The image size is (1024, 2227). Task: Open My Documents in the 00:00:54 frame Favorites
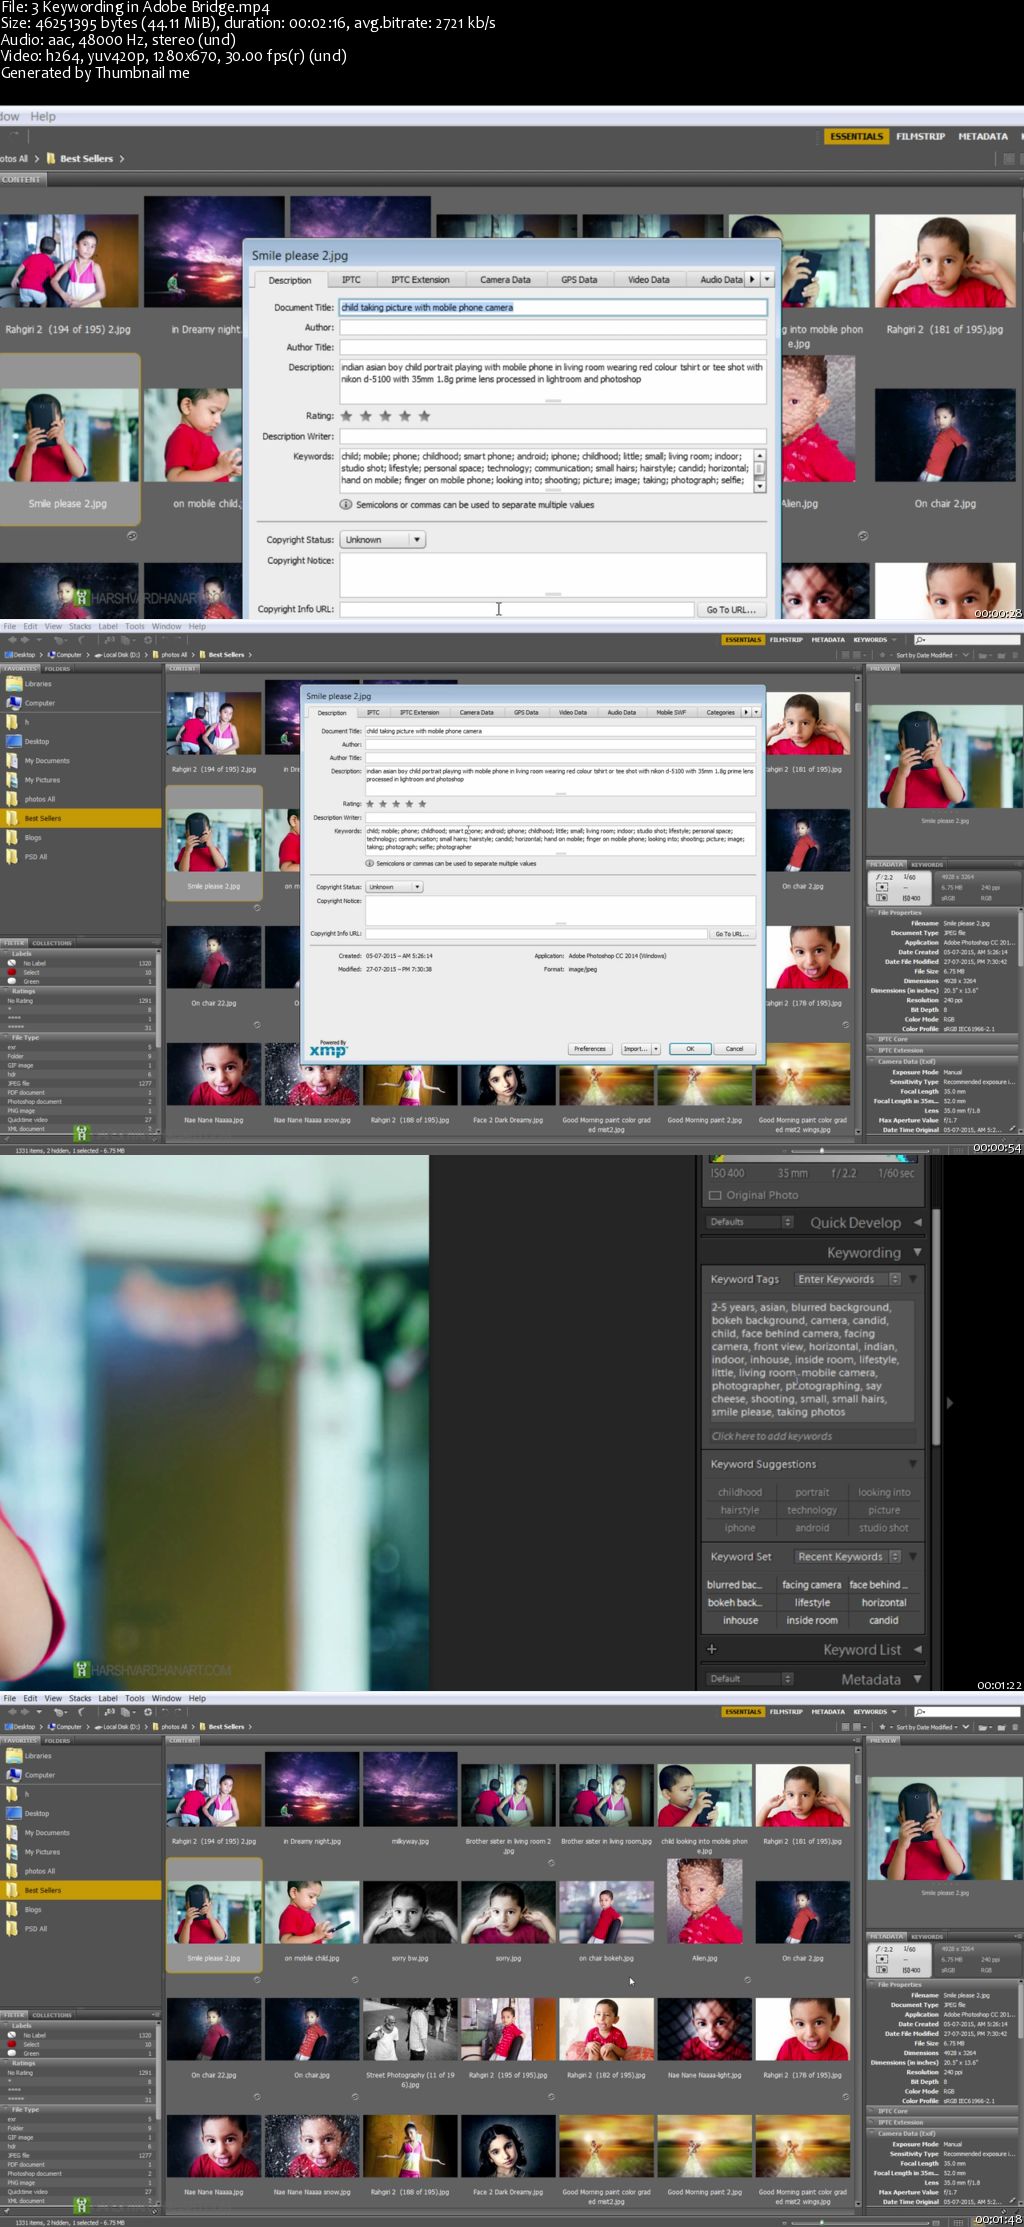pyautogui.click(x=47, y=761)
